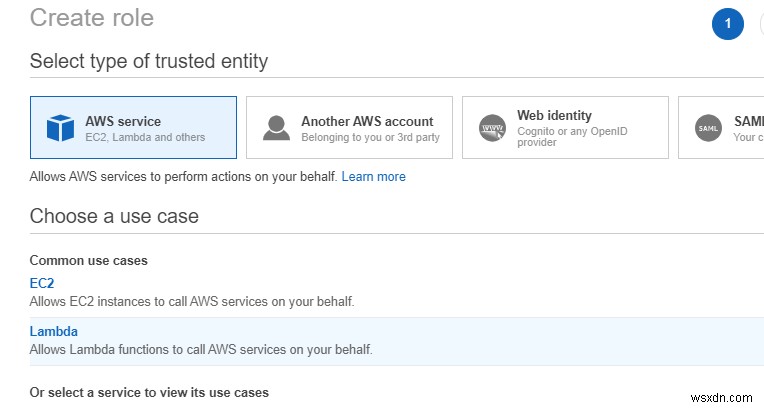Click the Web identity www globe icon
The image size is (764, 408).
(x=492, y=128)
